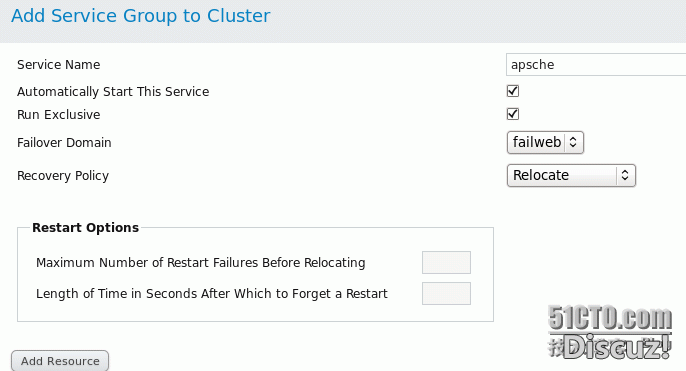The width and height of the screenshot is (686, 371).
Task: Click the Add Service Group to Cluster heading
Action: click(141, 16)
